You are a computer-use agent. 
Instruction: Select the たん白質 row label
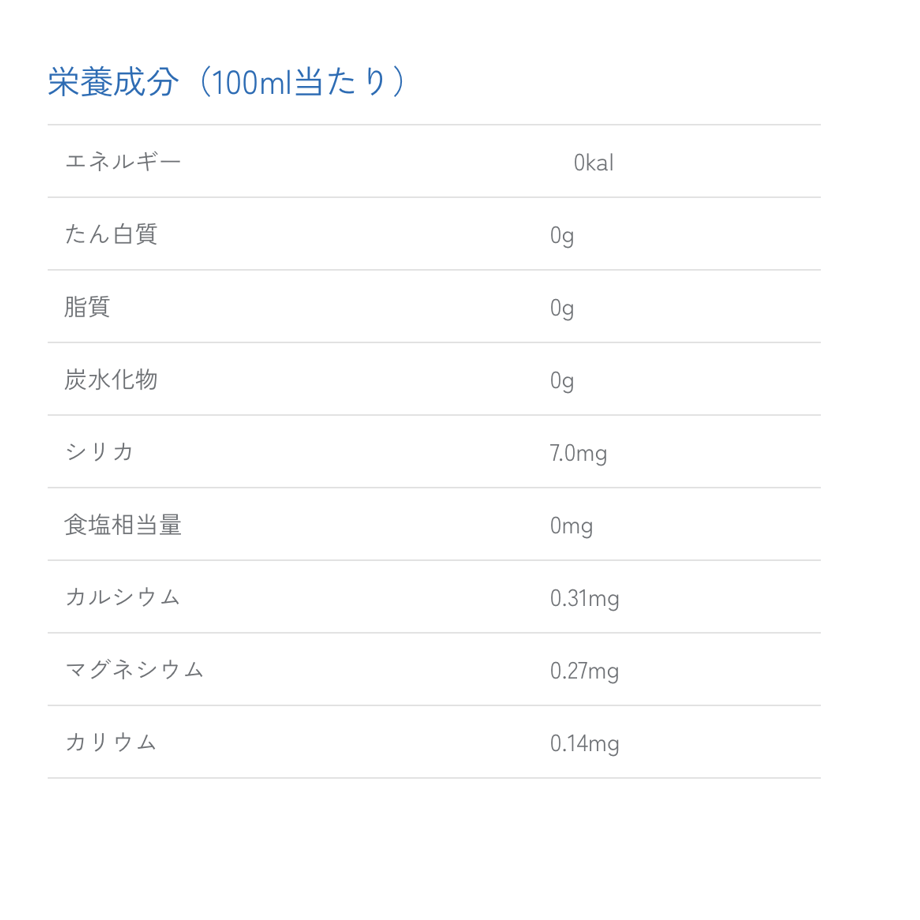tap(111, 234)
